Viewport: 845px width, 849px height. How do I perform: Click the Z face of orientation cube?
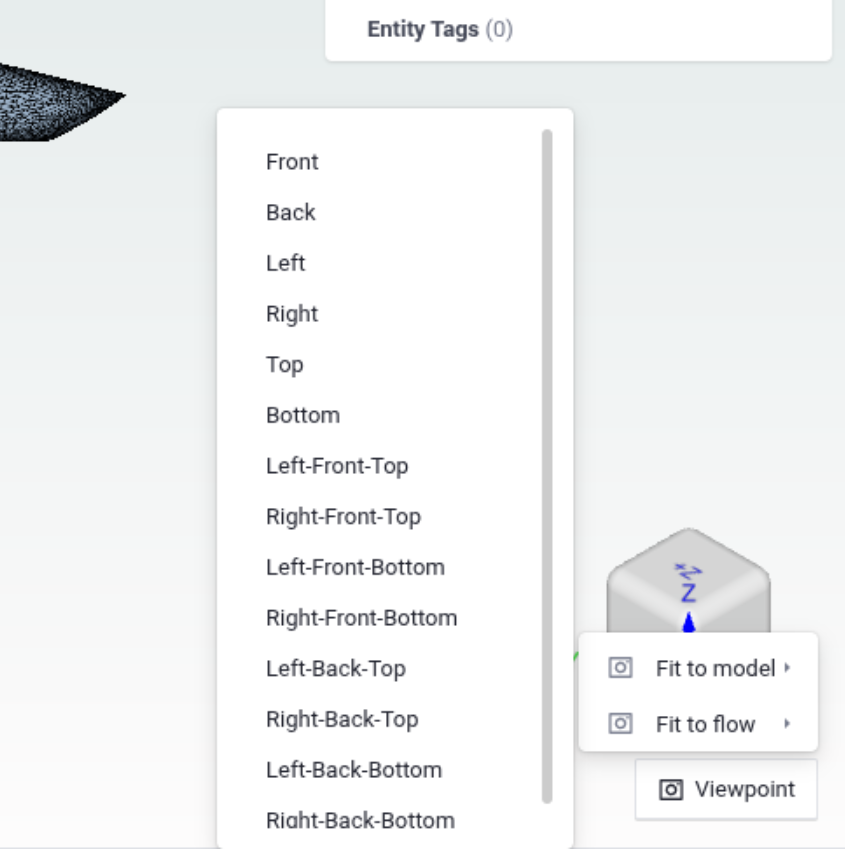(x=688, y=579)
